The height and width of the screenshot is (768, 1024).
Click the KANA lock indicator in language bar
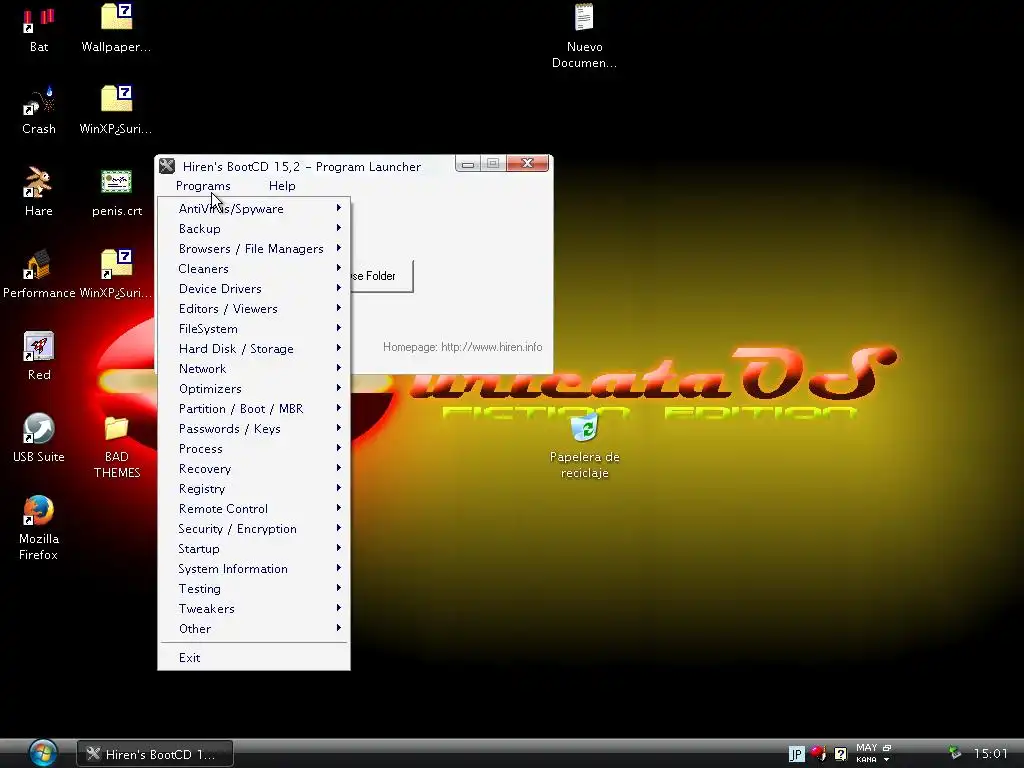(866, 760)
